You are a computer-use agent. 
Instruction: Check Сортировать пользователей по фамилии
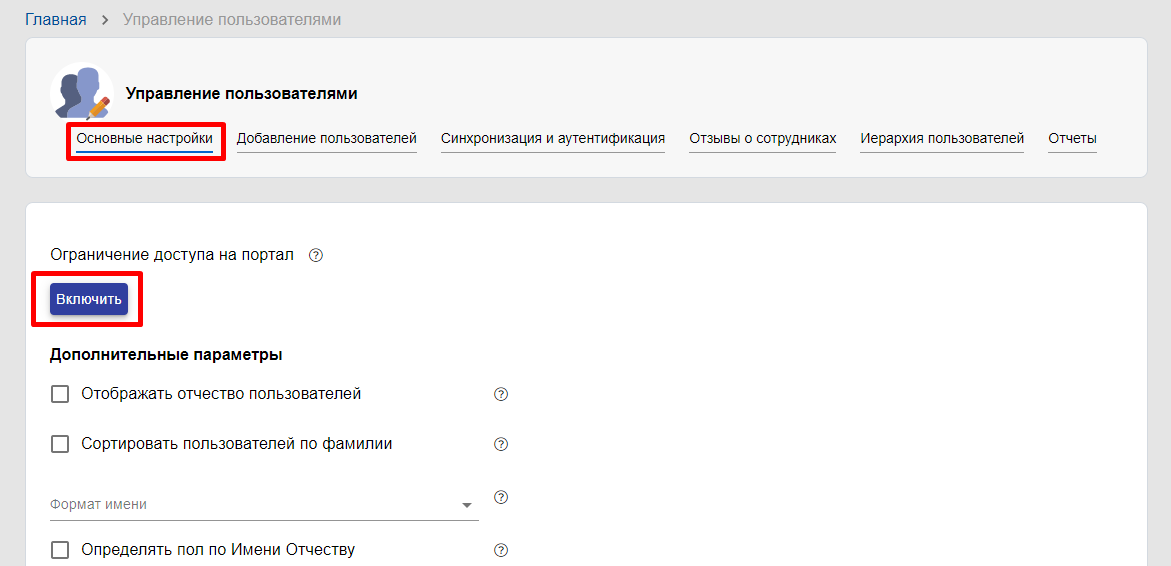[x=60, y=444]
